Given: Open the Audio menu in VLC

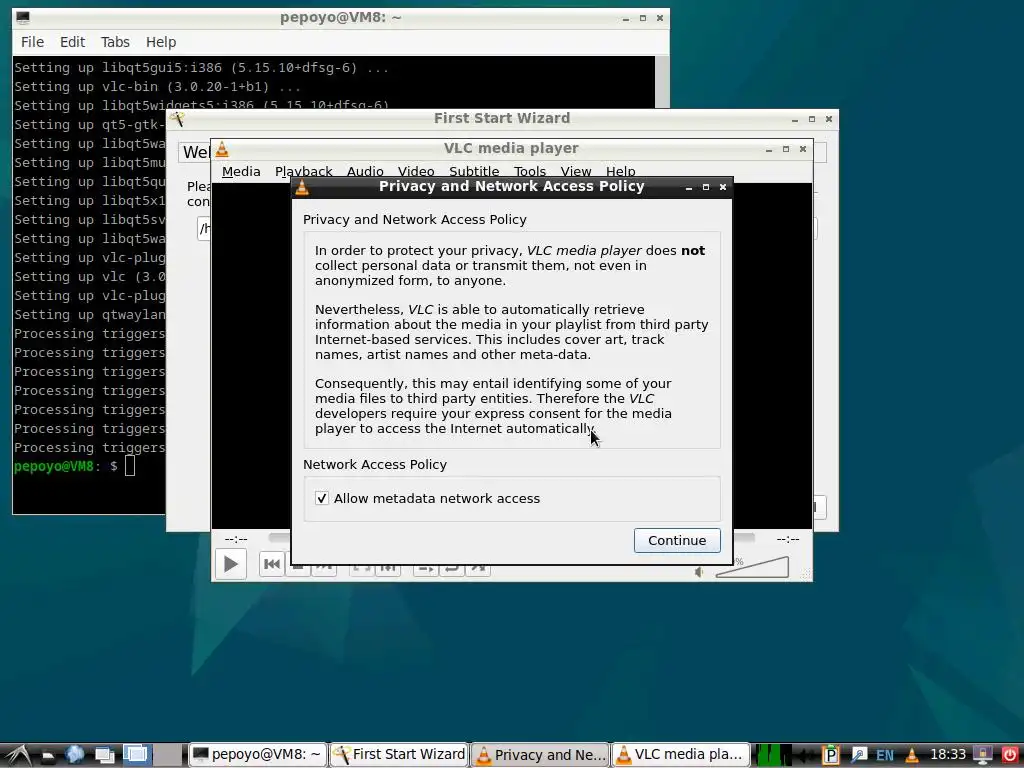Looking at the screenshot, I should pos(365,171).
